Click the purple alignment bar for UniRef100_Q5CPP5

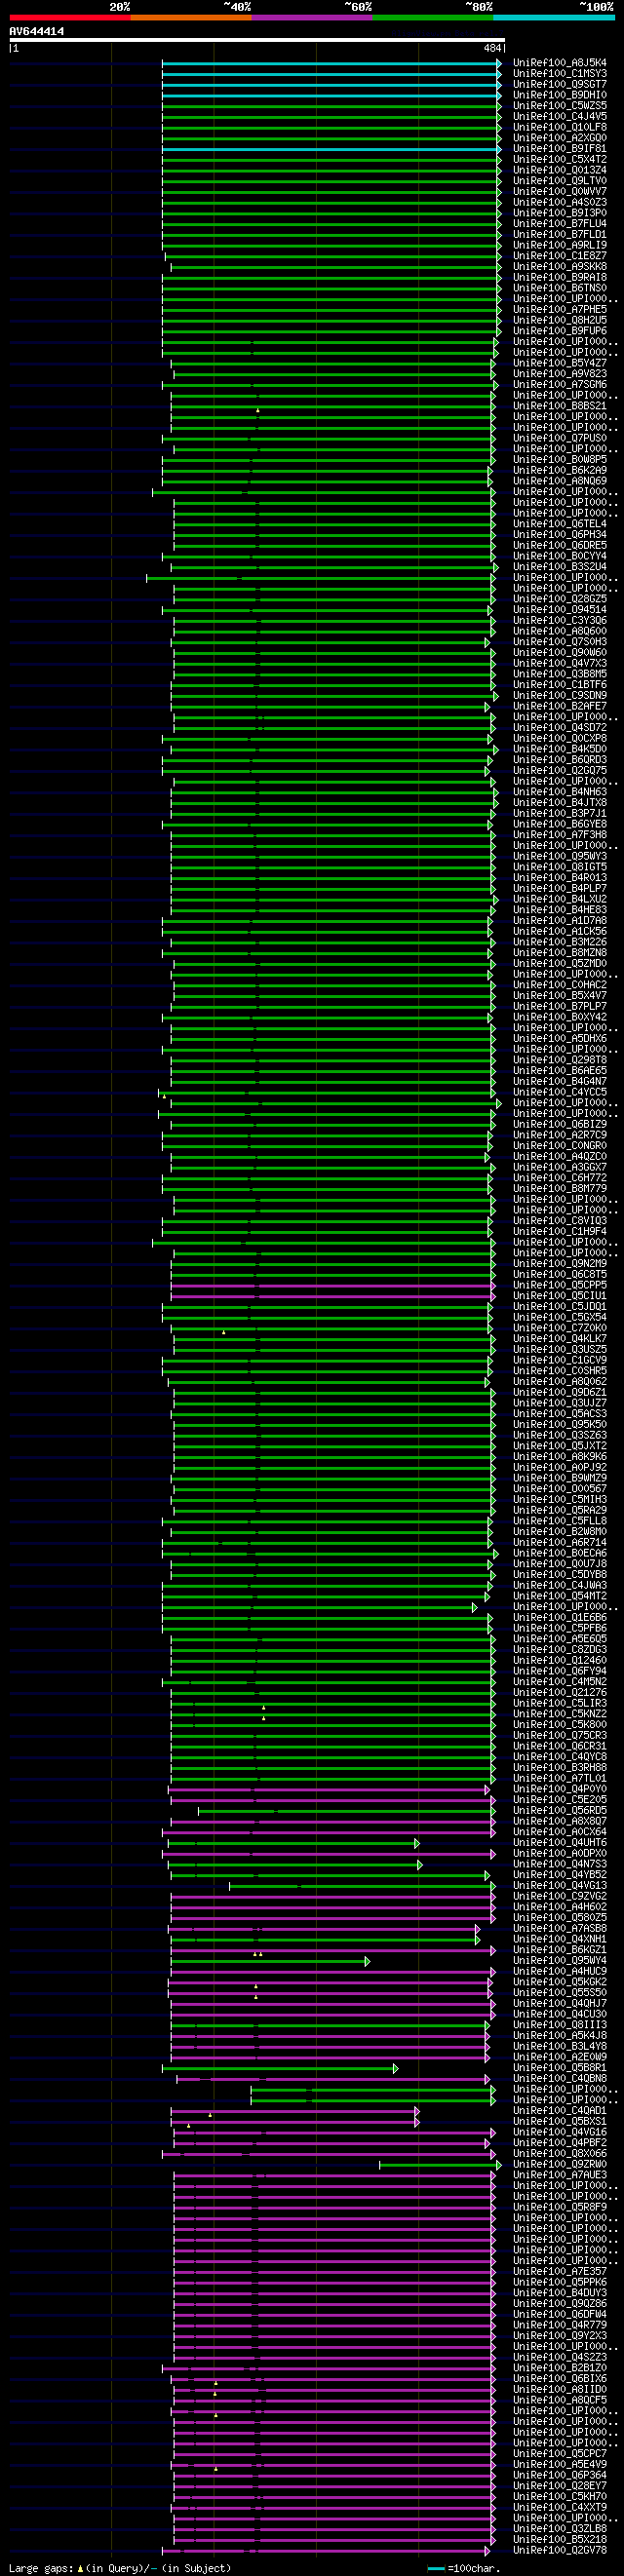(x=333, y=1285)
